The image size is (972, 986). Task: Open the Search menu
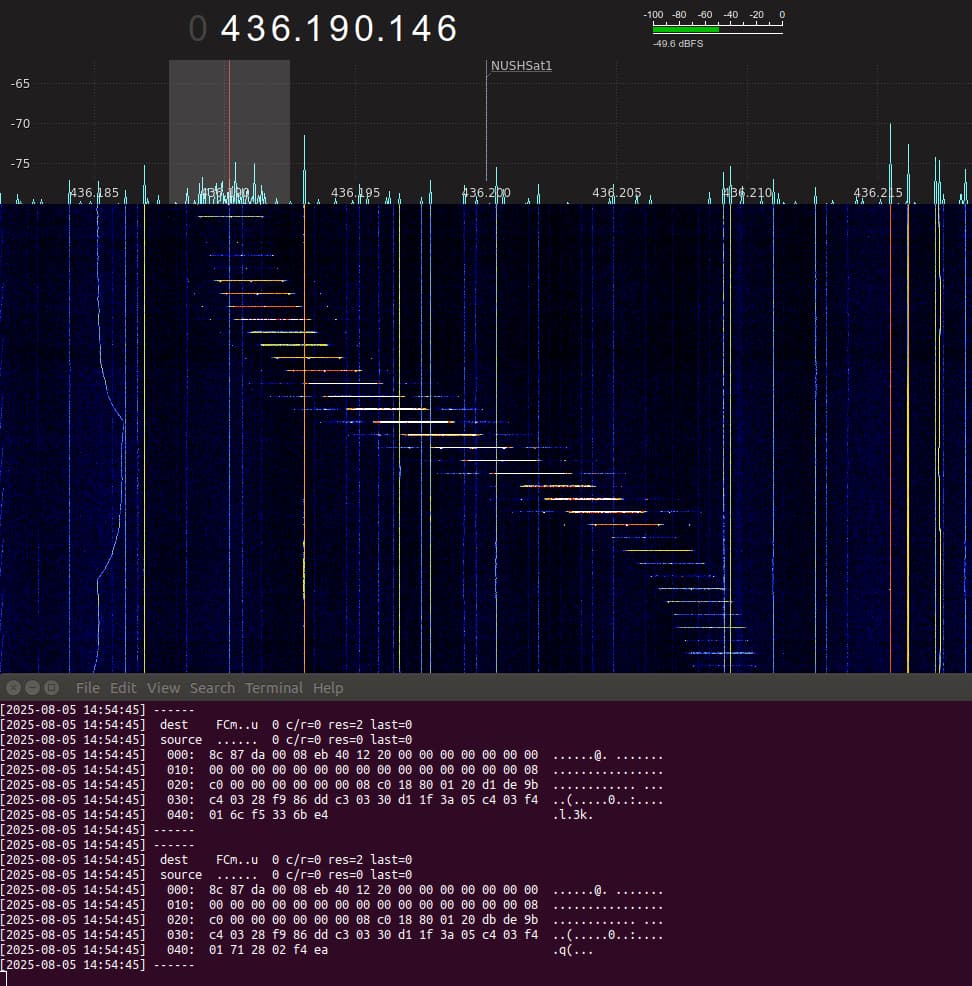pos(212,688)
